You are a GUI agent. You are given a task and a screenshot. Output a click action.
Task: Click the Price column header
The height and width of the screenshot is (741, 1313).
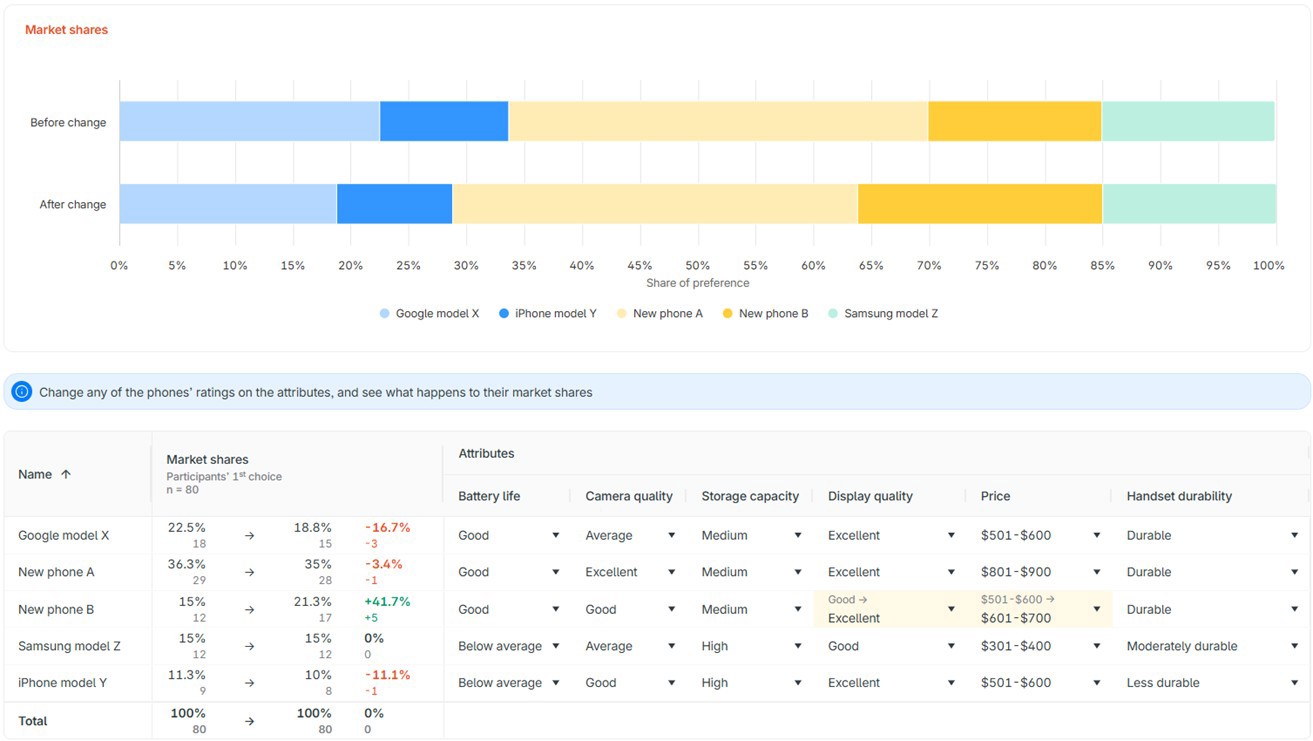click(995, 496)
